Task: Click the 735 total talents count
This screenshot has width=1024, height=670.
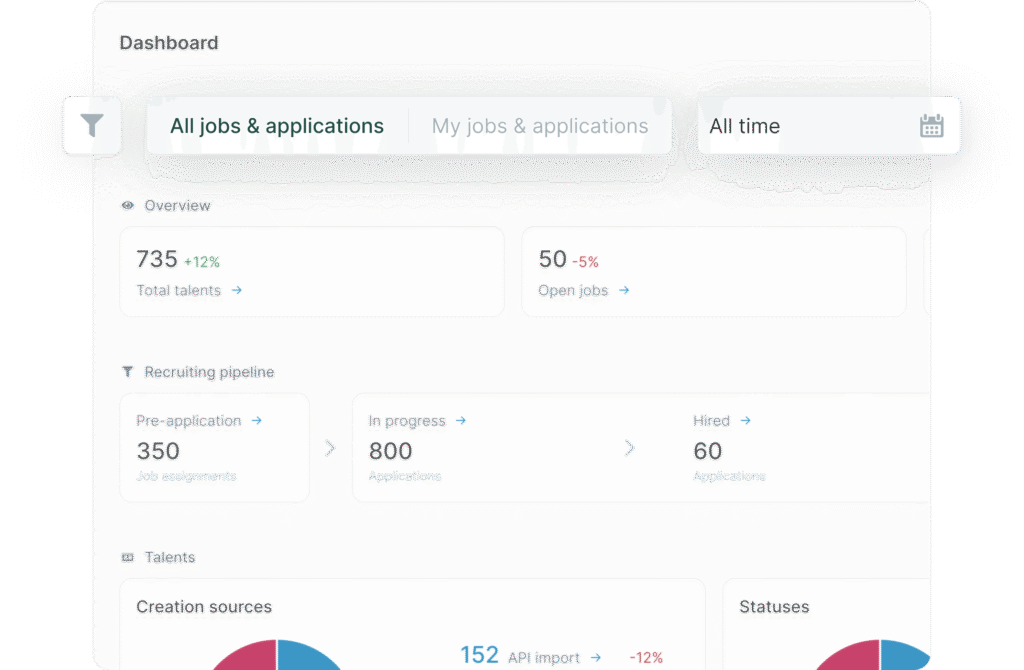Action: pos(157,259)
